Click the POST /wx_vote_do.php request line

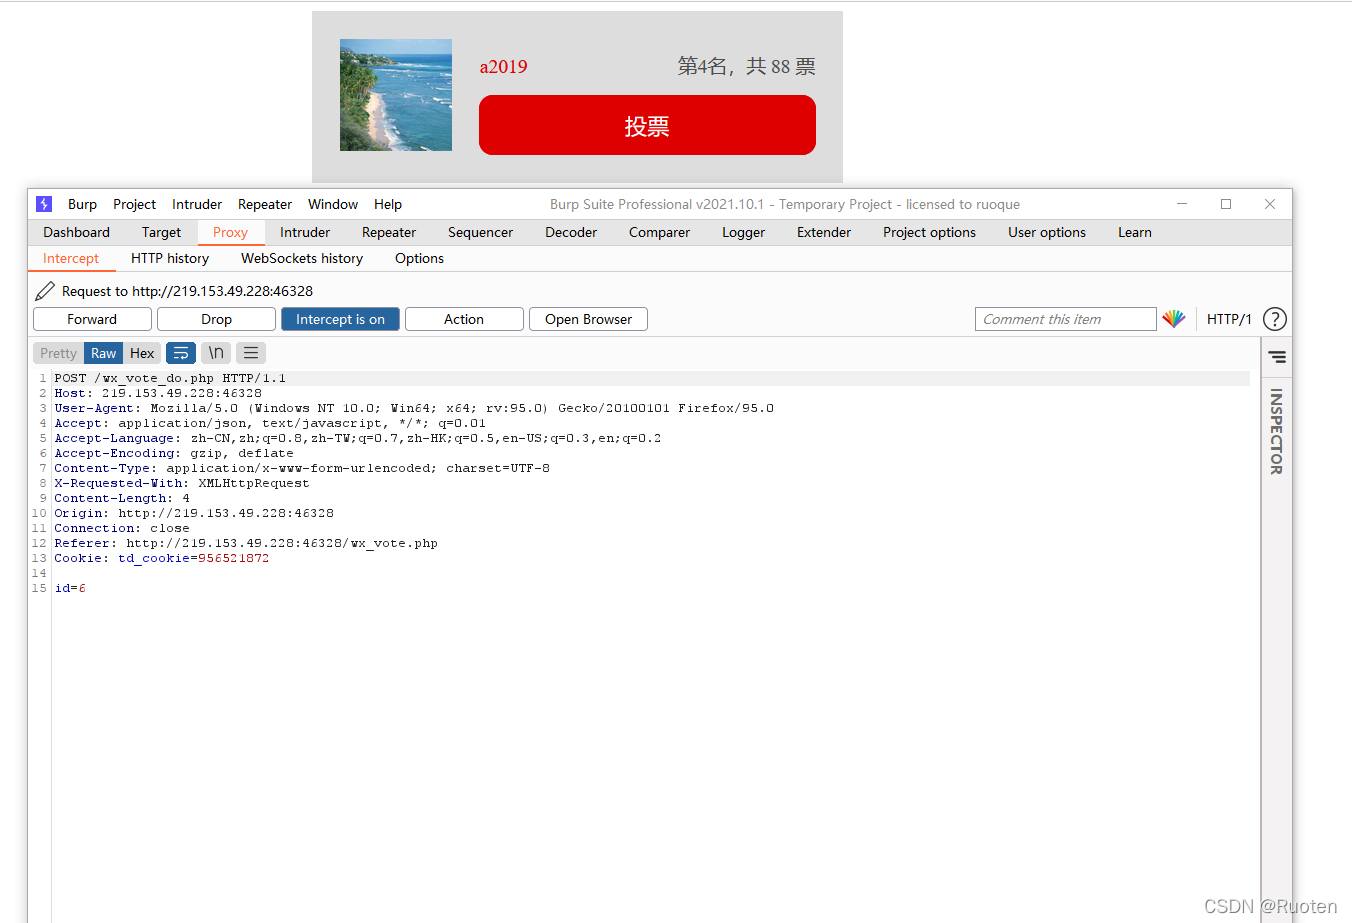click(x=170, y=378)
